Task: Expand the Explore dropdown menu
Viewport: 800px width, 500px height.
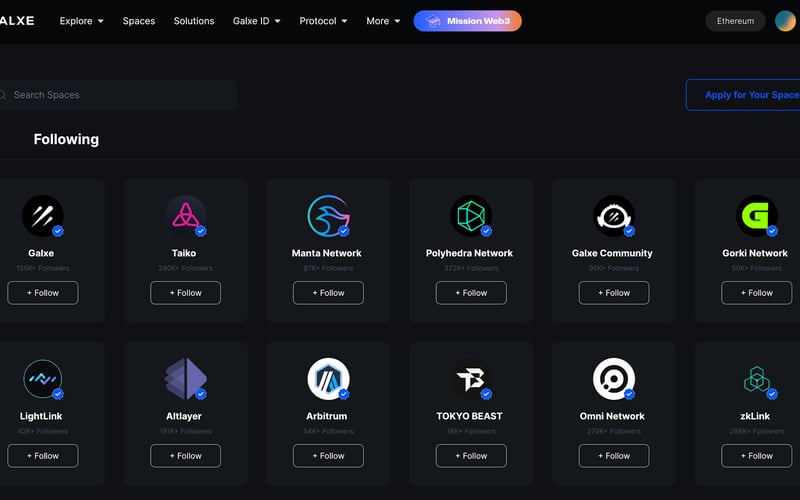Action: point(82,21)
